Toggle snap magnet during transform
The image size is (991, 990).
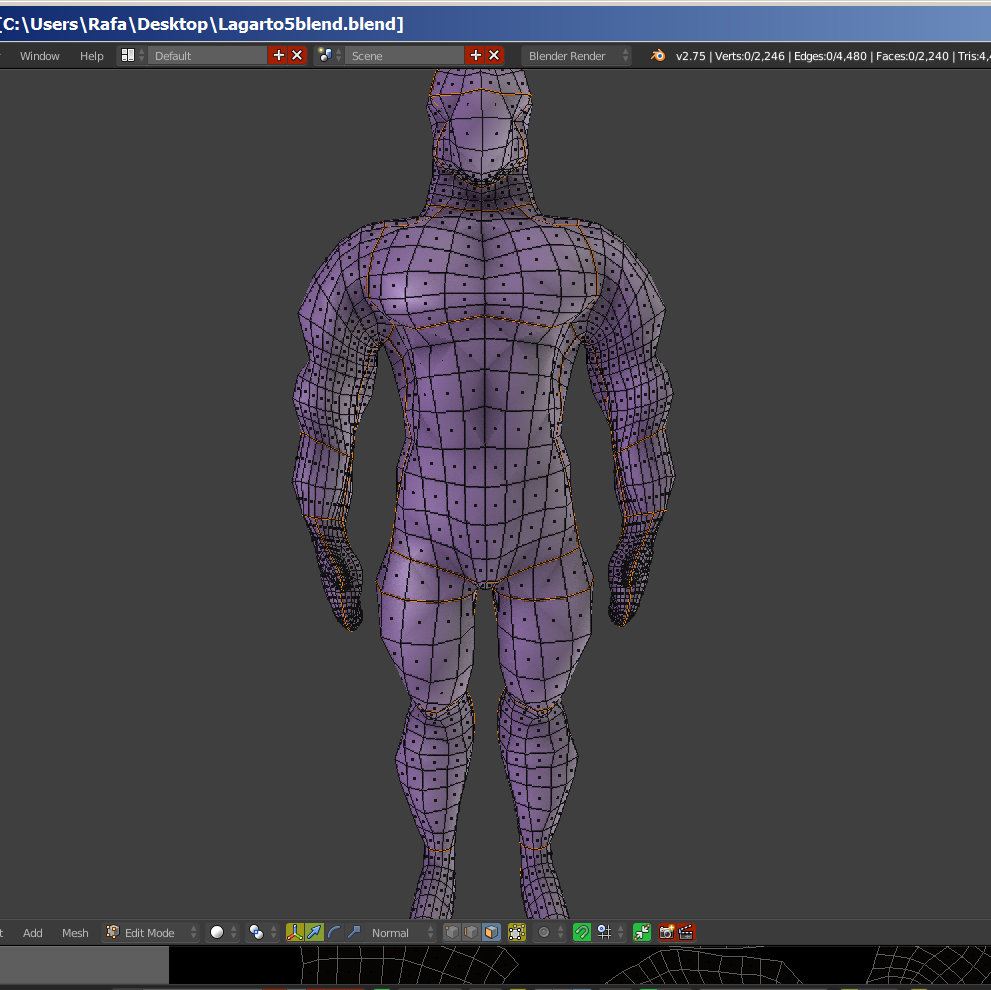(x=581, y=932)
